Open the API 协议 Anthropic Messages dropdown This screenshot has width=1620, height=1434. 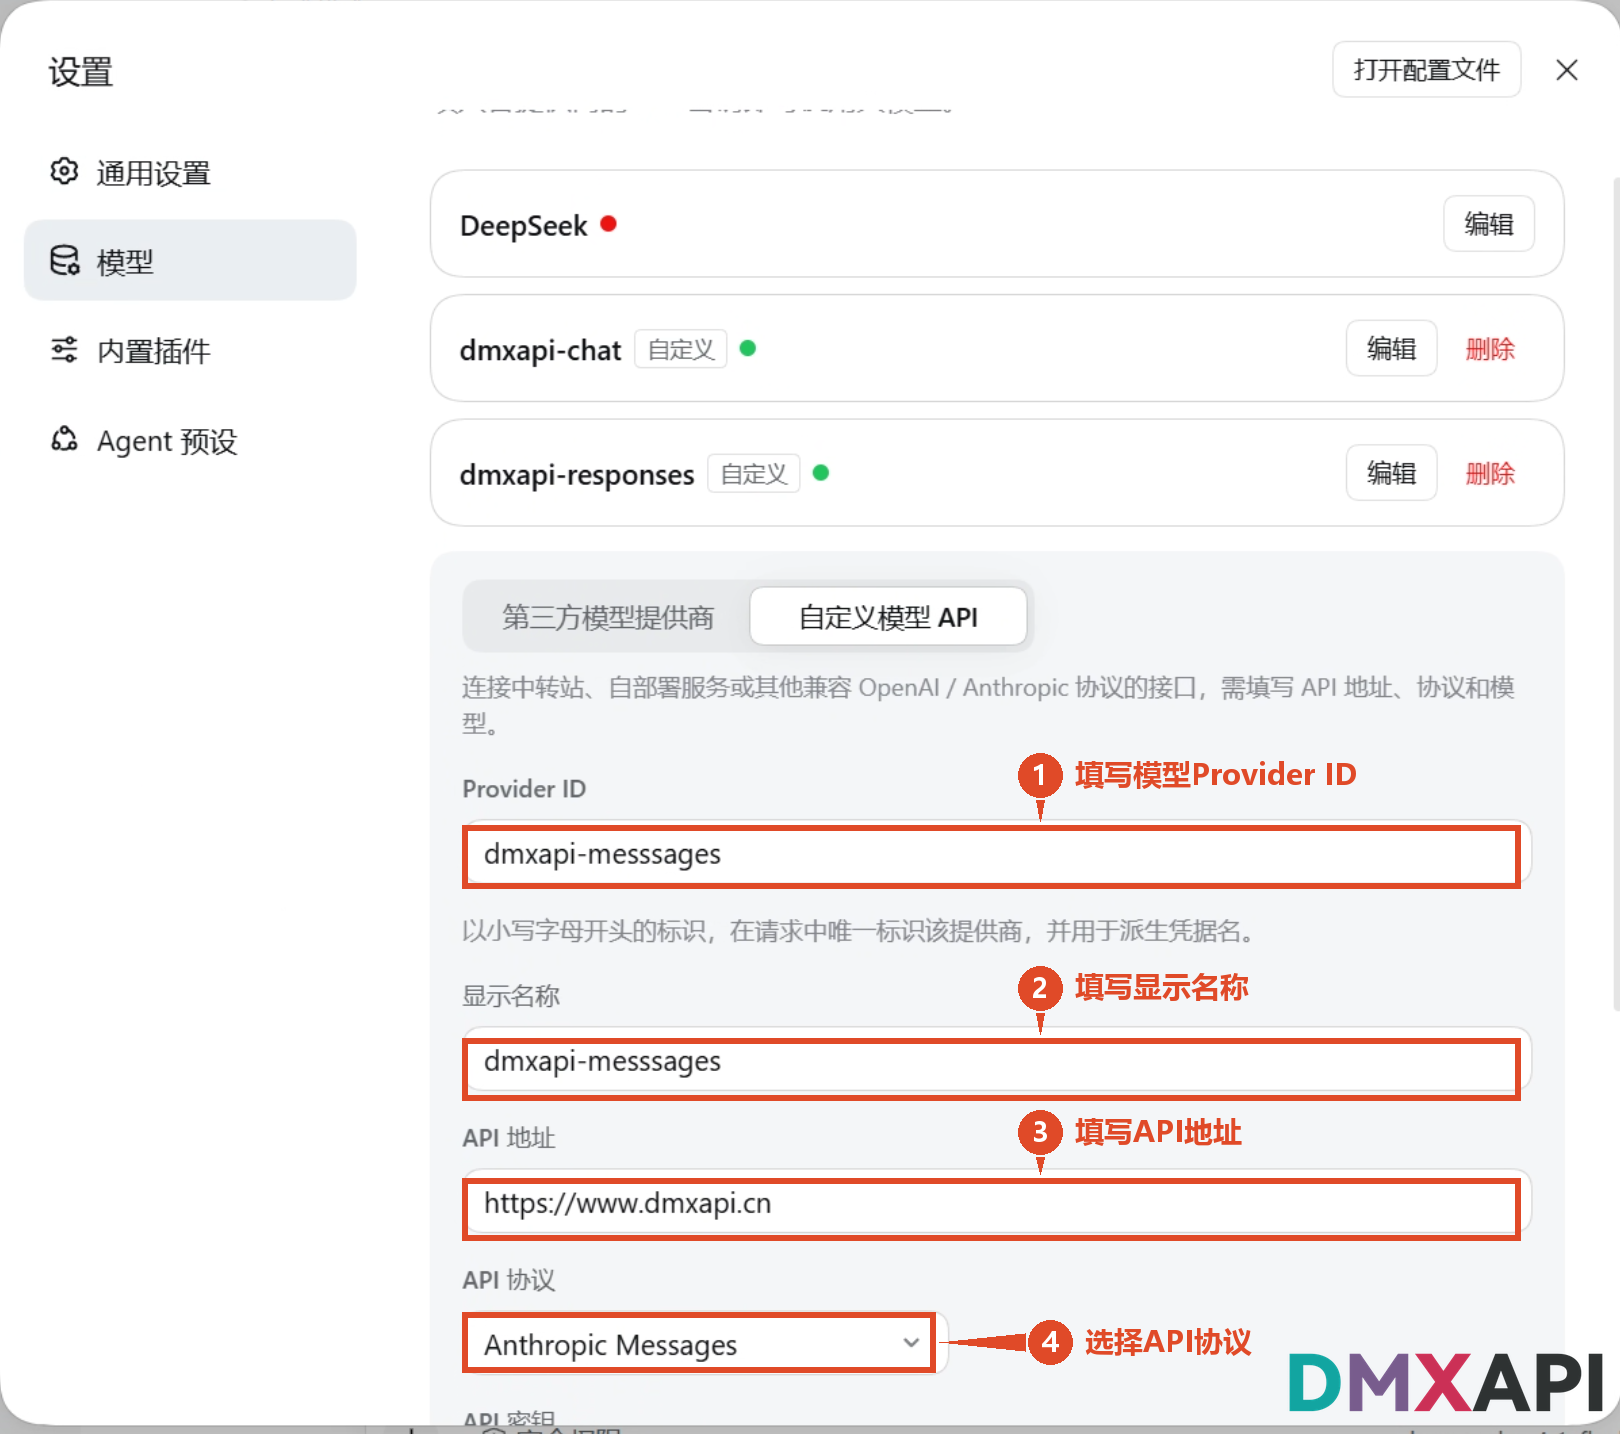coord(700,1343)
